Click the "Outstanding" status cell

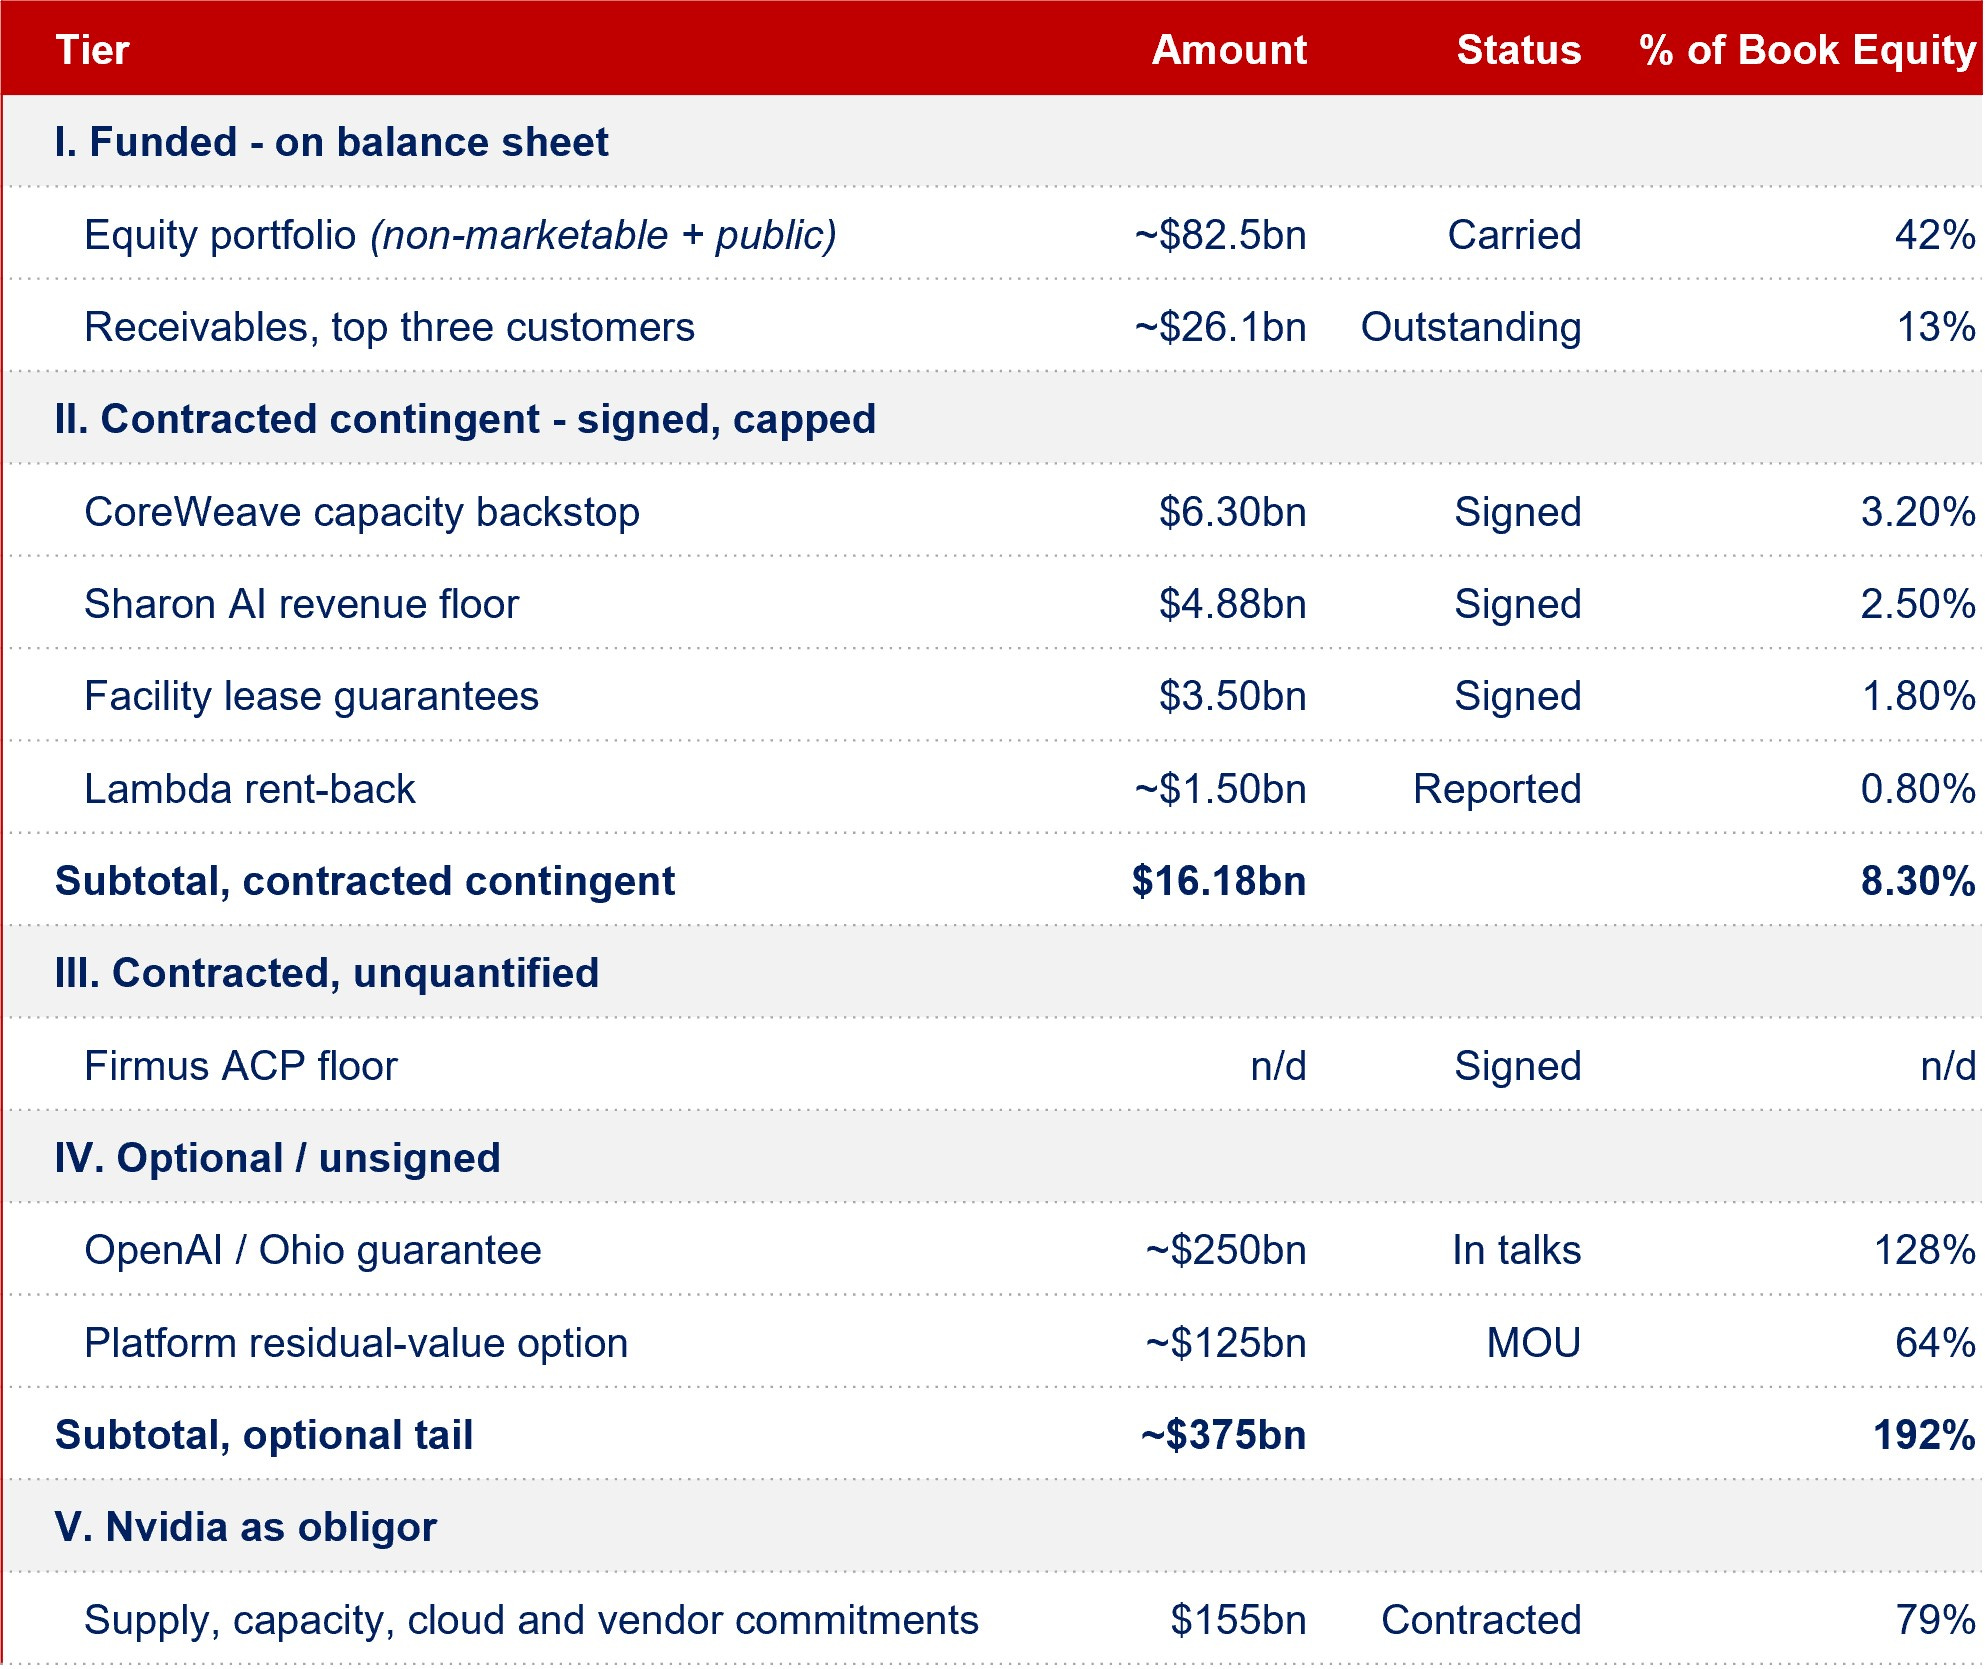1471,328
